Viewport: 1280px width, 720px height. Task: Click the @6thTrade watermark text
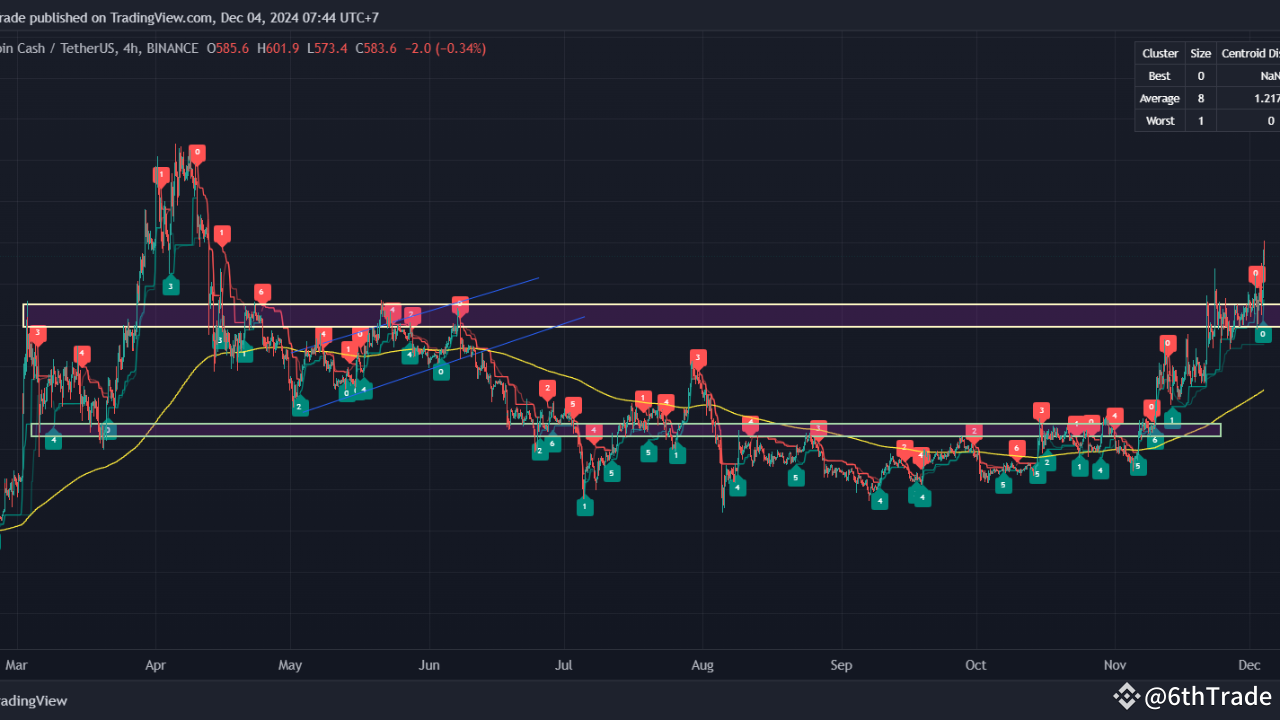tap(1205, 697)
